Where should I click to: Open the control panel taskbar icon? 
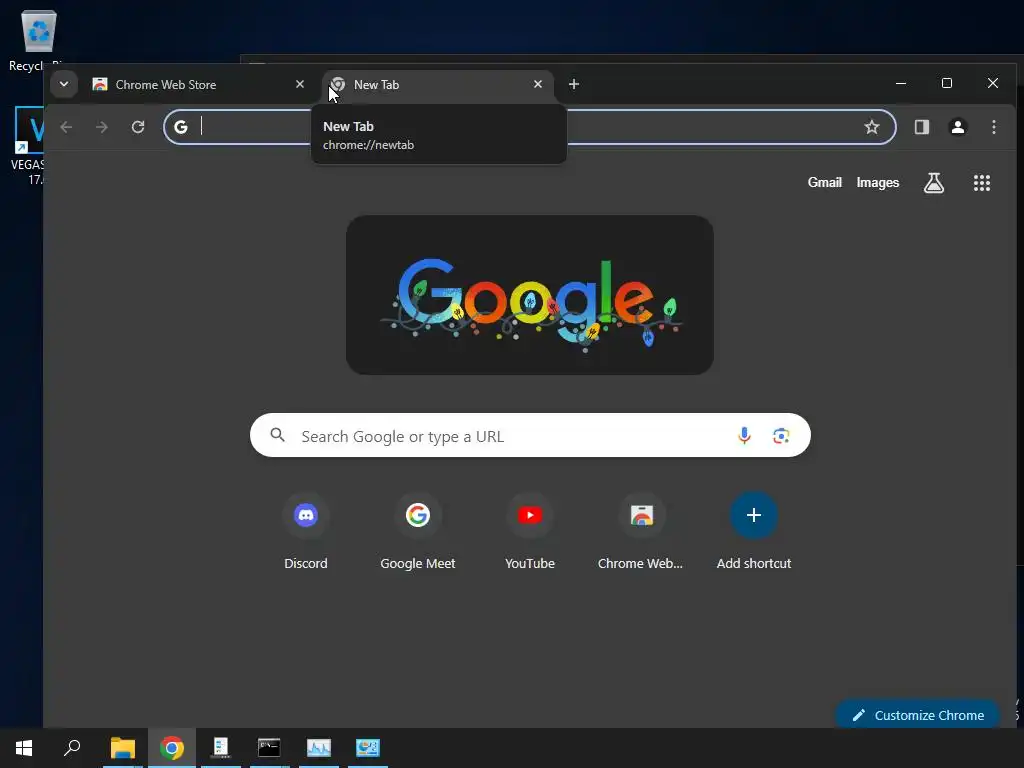(368, 748)
